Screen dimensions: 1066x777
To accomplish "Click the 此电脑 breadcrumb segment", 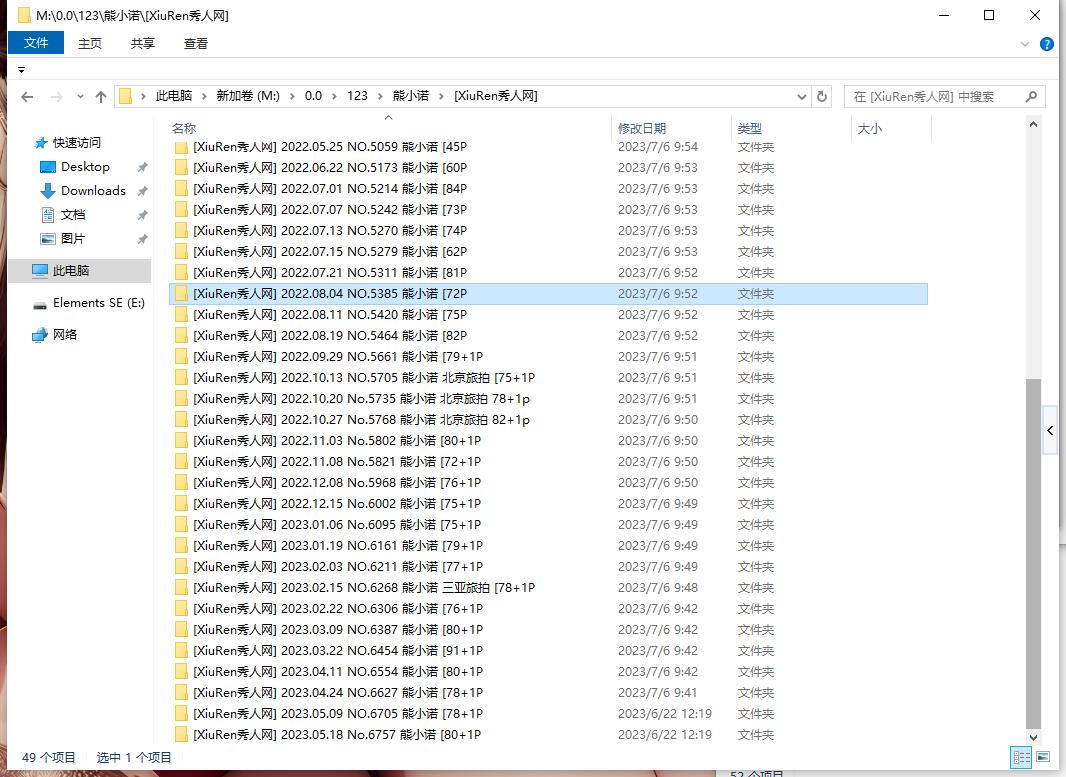I will [174, 96].
